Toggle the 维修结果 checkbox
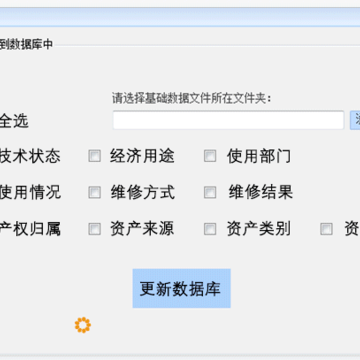 (210, 192)
